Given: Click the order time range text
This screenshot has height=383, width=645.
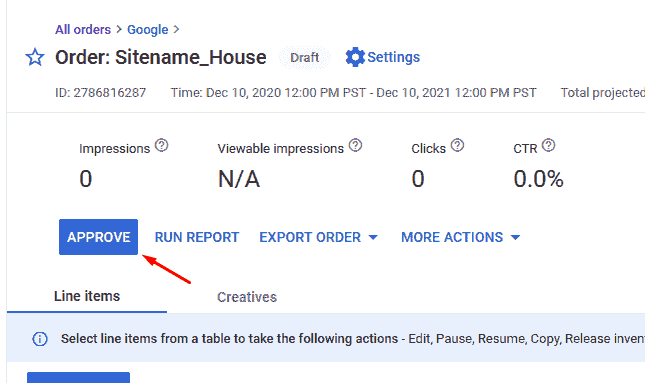Looking at the screenshot, I should pyautogui.click(x=354, y=93).
